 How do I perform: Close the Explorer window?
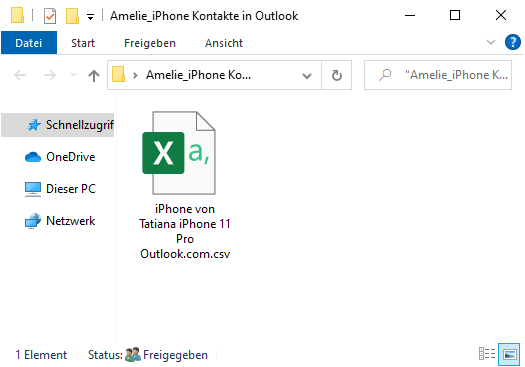click(501, 15)
